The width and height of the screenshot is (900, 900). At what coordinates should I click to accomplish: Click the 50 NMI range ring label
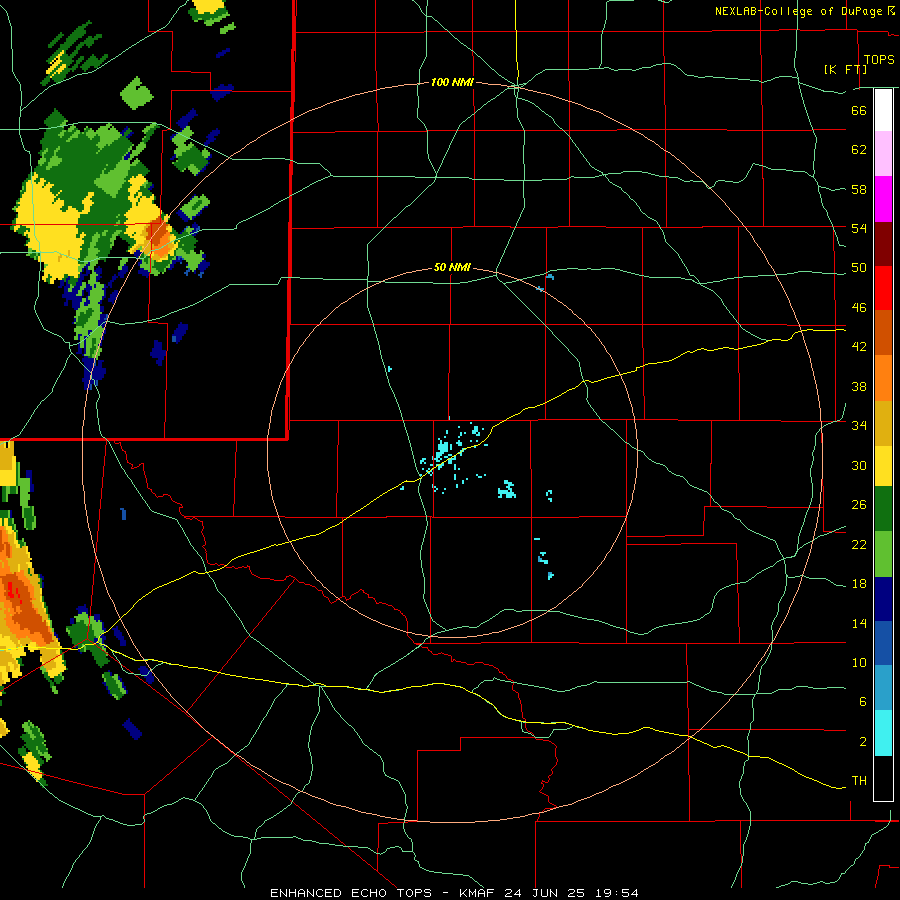pos(452,267)
